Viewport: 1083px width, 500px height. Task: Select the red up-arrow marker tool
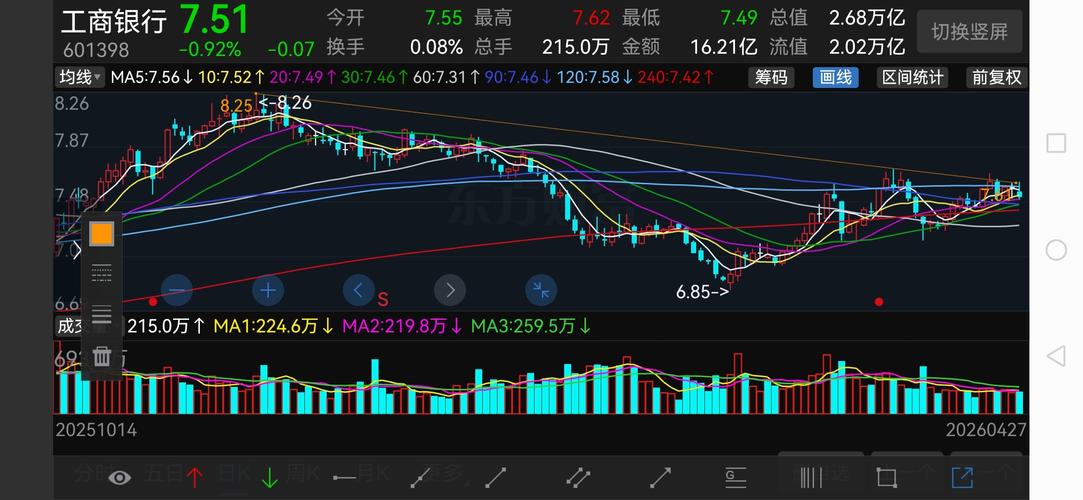[x=195, y=477]
